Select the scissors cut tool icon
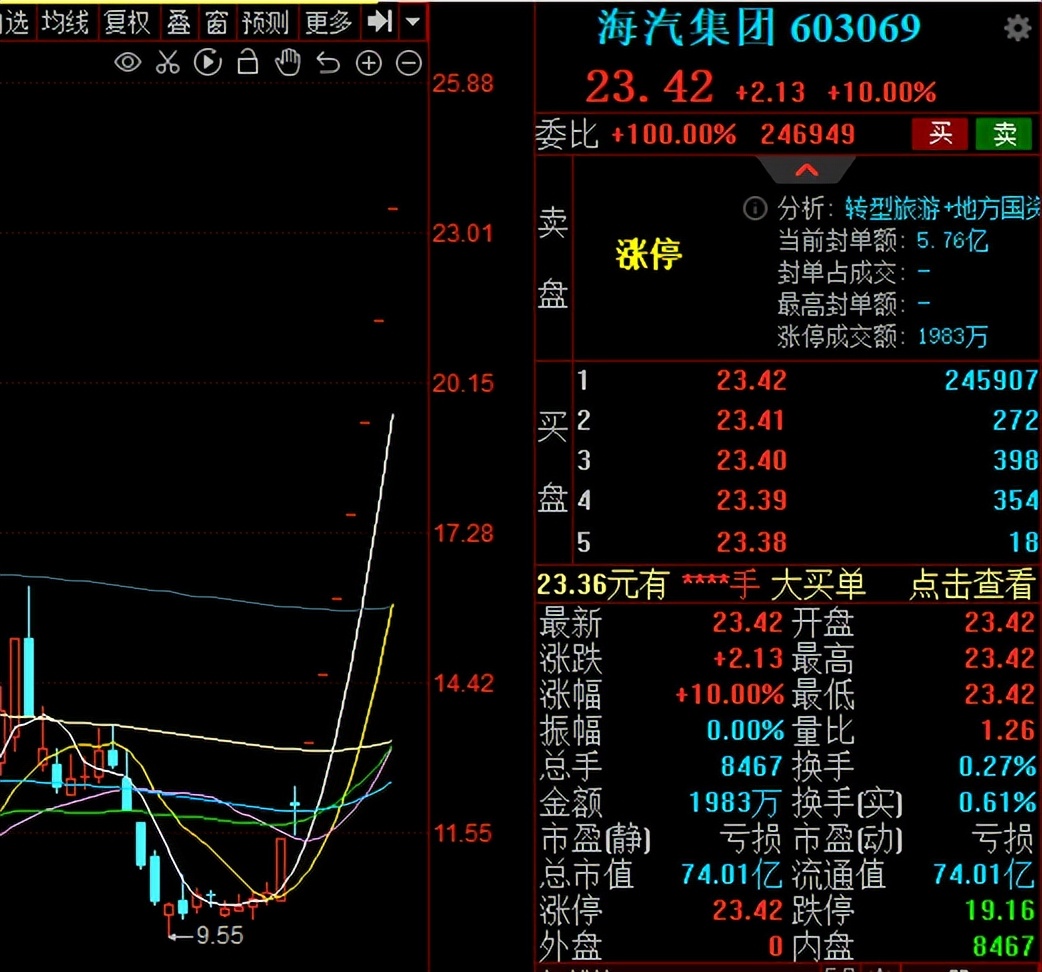The height and width of the screenshot is (972, 1042). (167, 63)
